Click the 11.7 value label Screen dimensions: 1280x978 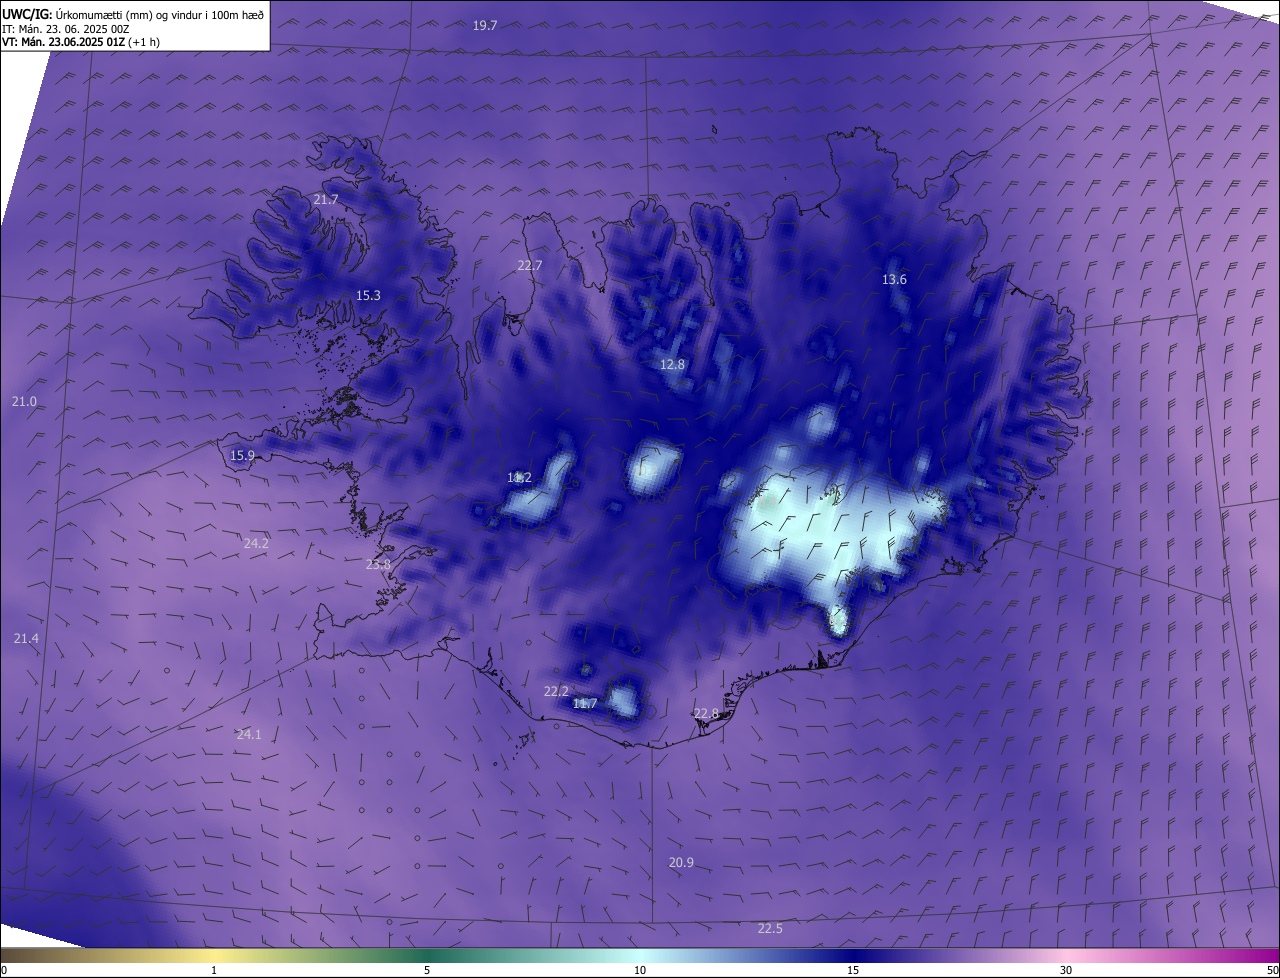(585, 703)
